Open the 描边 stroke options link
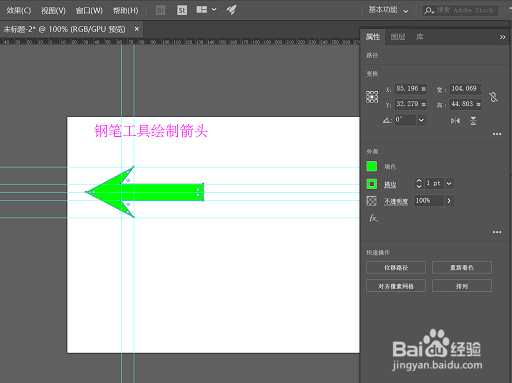Screen dimensions: 512x383 pos(390,184)
